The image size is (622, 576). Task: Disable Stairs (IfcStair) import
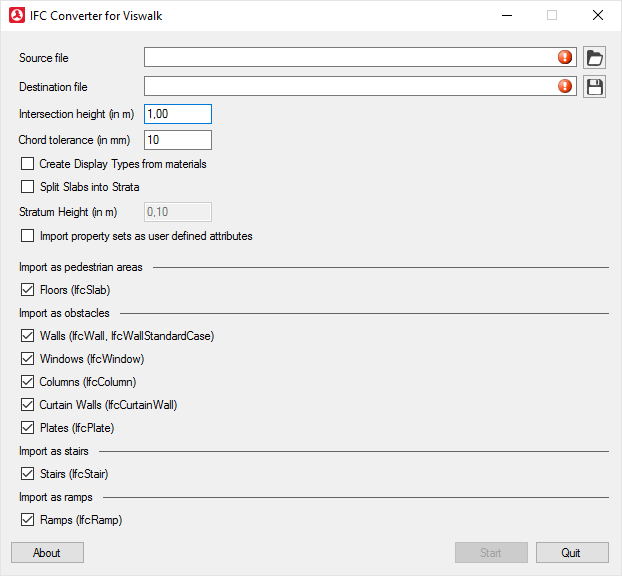point(28,474)
